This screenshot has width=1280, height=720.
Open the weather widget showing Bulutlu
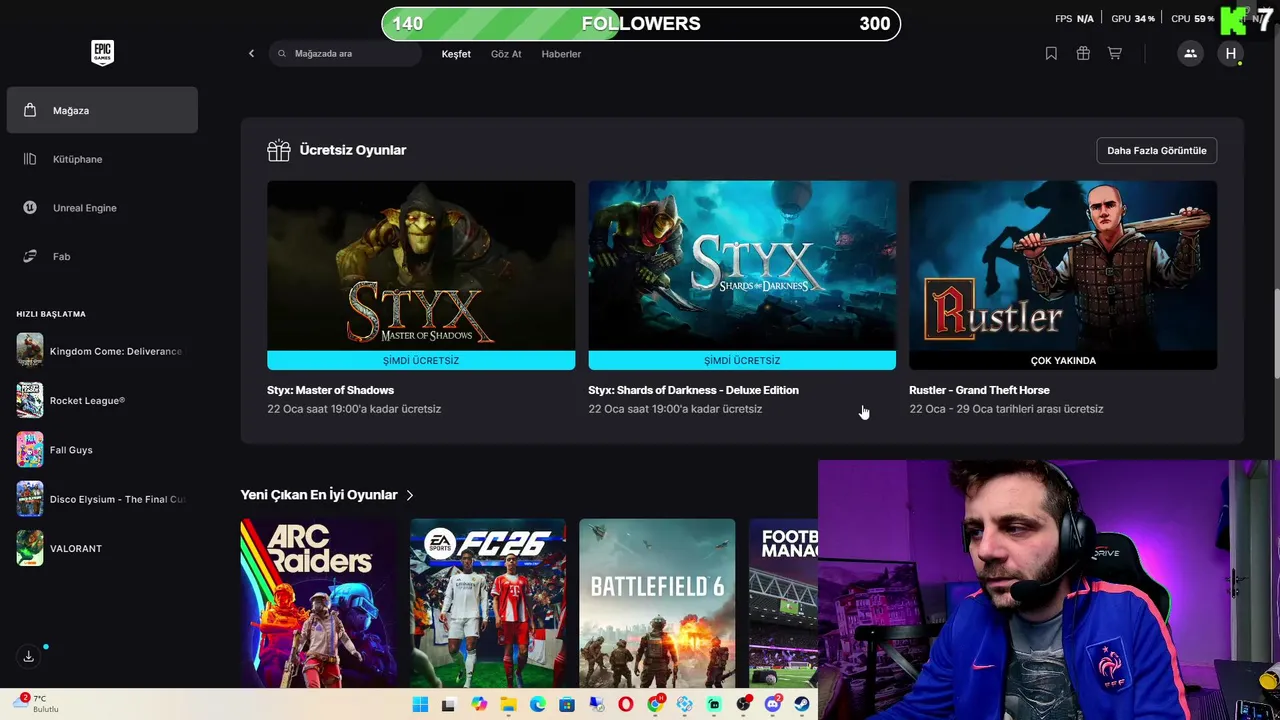[x=36, y=704]
